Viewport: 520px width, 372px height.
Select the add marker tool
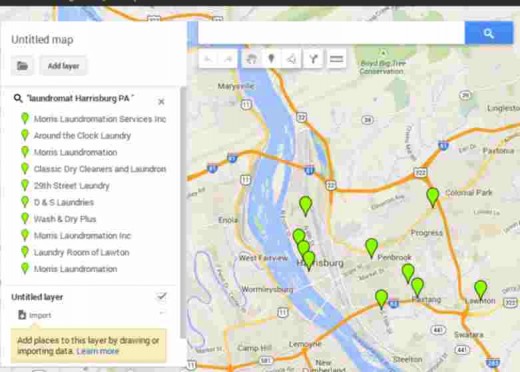tap(271, 59)
